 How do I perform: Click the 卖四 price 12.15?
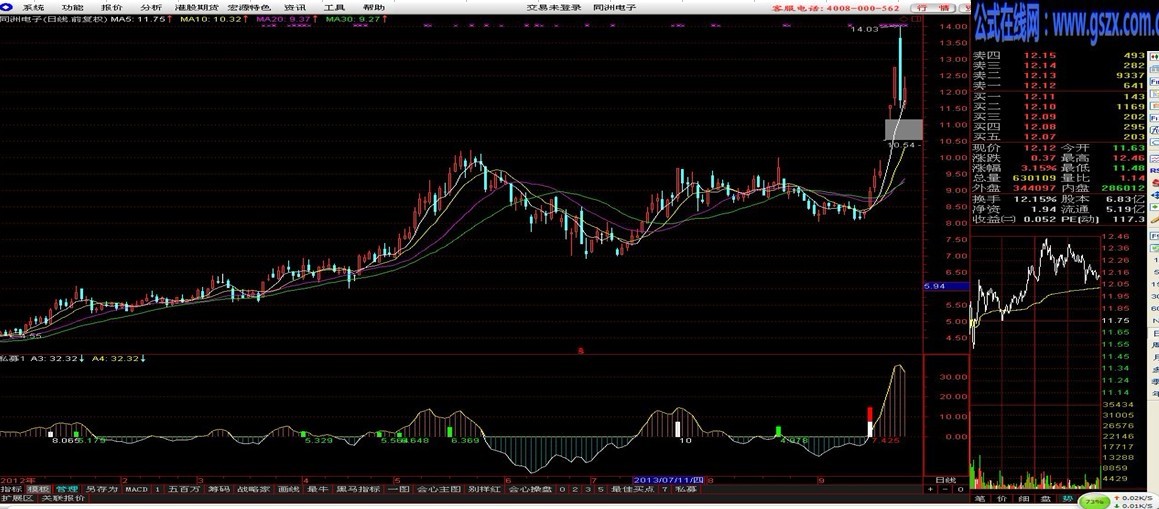[1039, 56]
